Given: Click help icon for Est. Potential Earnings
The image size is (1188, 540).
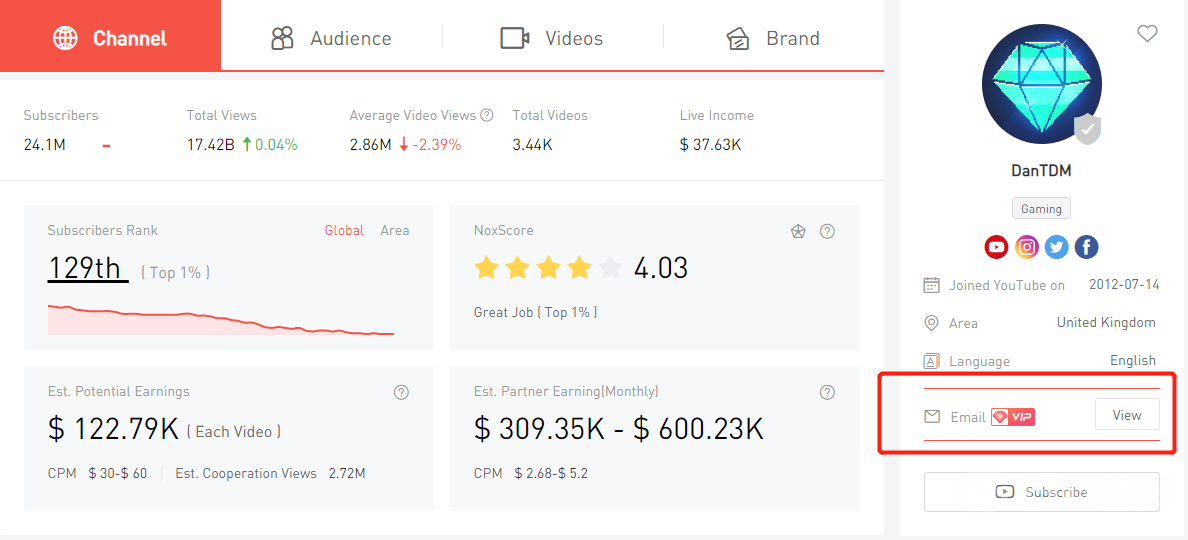Looking at the screenshot, I should pos(401,392).
